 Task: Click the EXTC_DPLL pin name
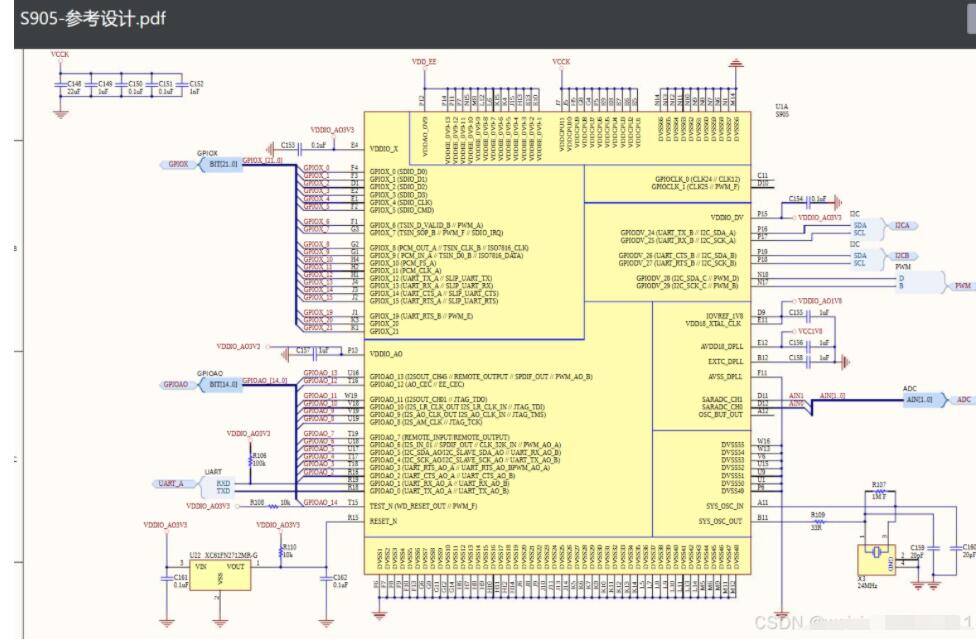click(725, 362)
